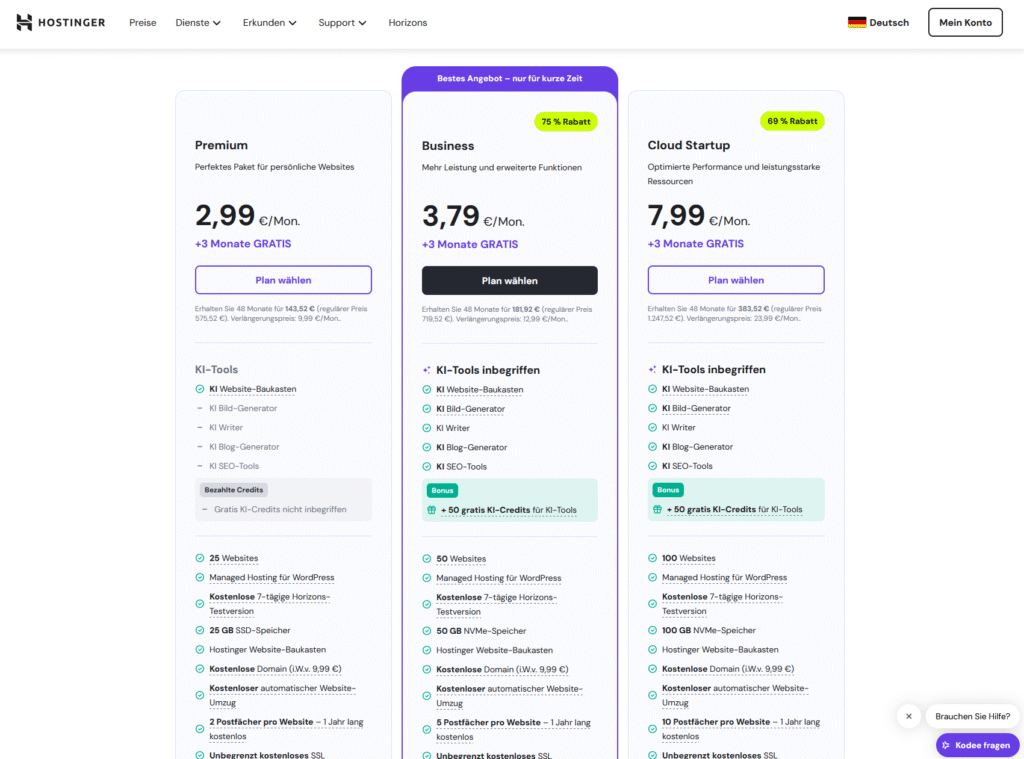This screenshot has width=1024, height=759.
Task: Click the Premium price 2,99 €/Mon.
Action: (248, 216)
